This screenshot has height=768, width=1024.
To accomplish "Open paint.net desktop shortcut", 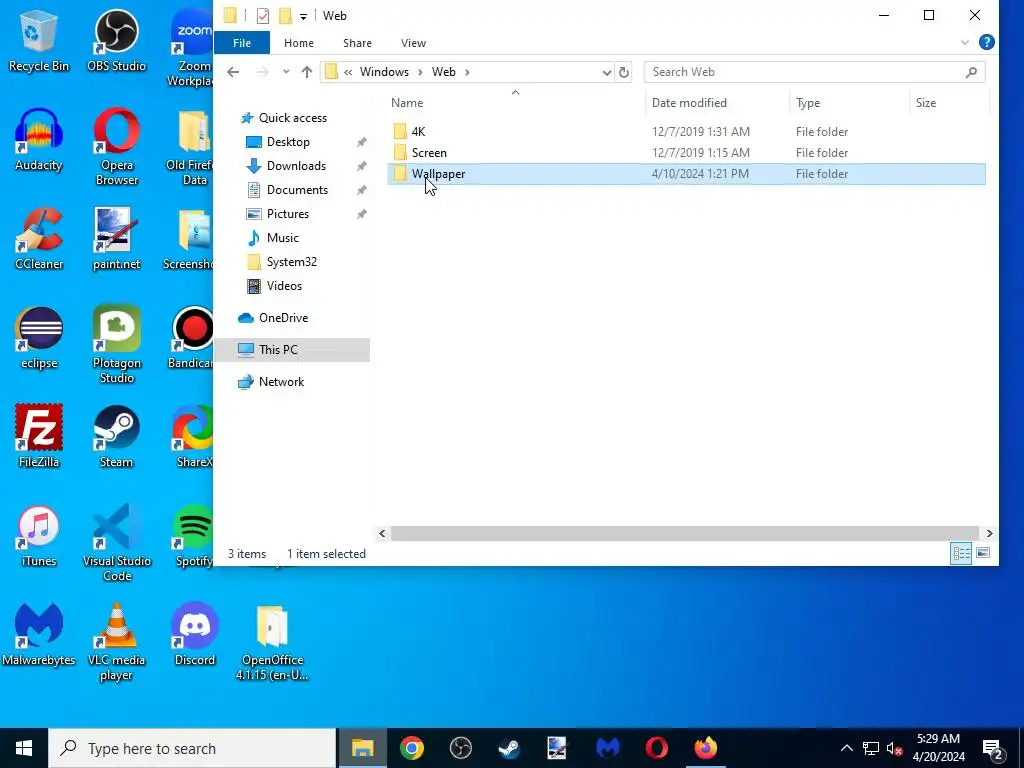I will click(x=116, y=240).
